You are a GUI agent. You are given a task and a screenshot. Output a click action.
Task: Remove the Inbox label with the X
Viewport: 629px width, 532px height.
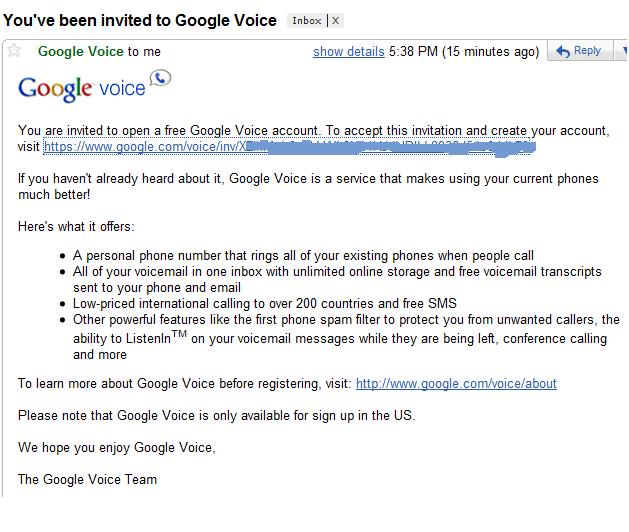point(335,21)
